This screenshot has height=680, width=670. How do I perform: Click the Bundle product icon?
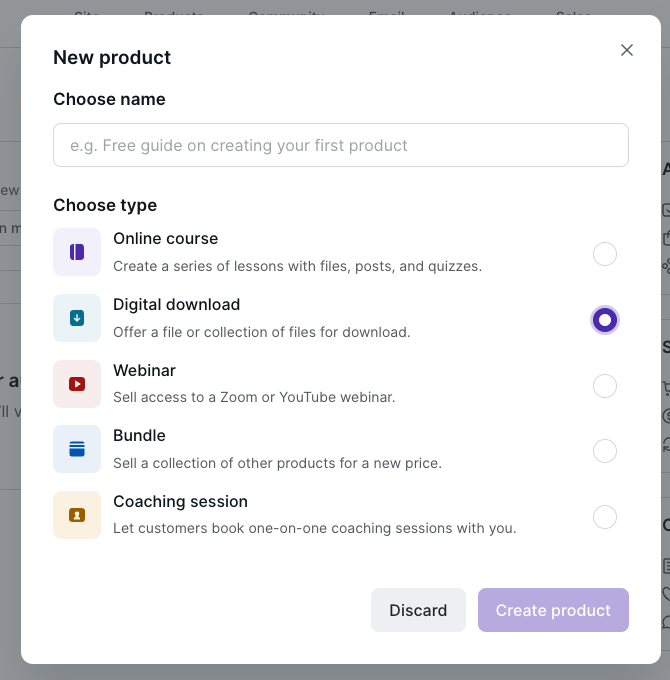point(77,449)
